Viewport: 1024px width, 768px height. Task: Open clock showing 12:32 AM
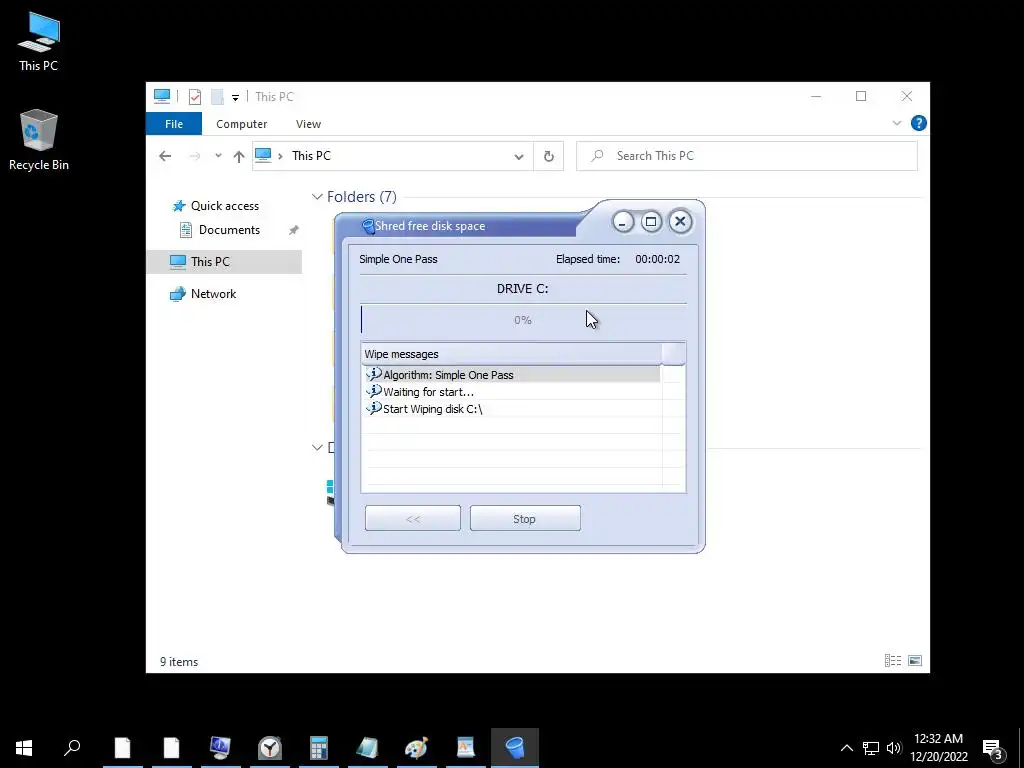tap(938, 748)
